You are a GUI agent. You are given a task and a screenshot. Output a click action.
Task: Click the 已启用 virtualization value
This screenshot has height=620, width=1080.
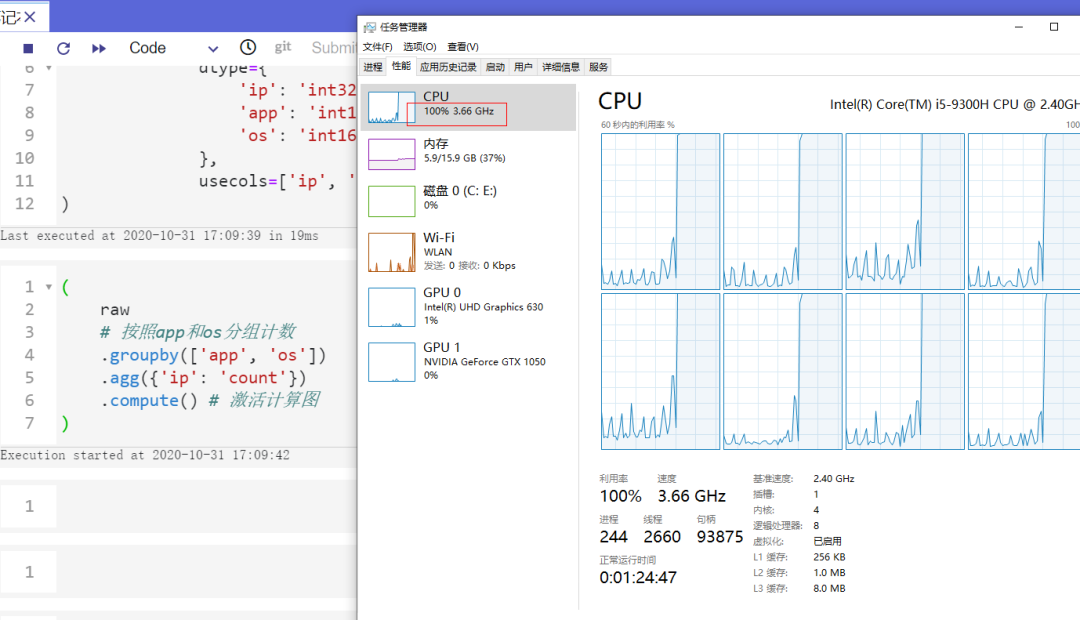coord(827,541)
